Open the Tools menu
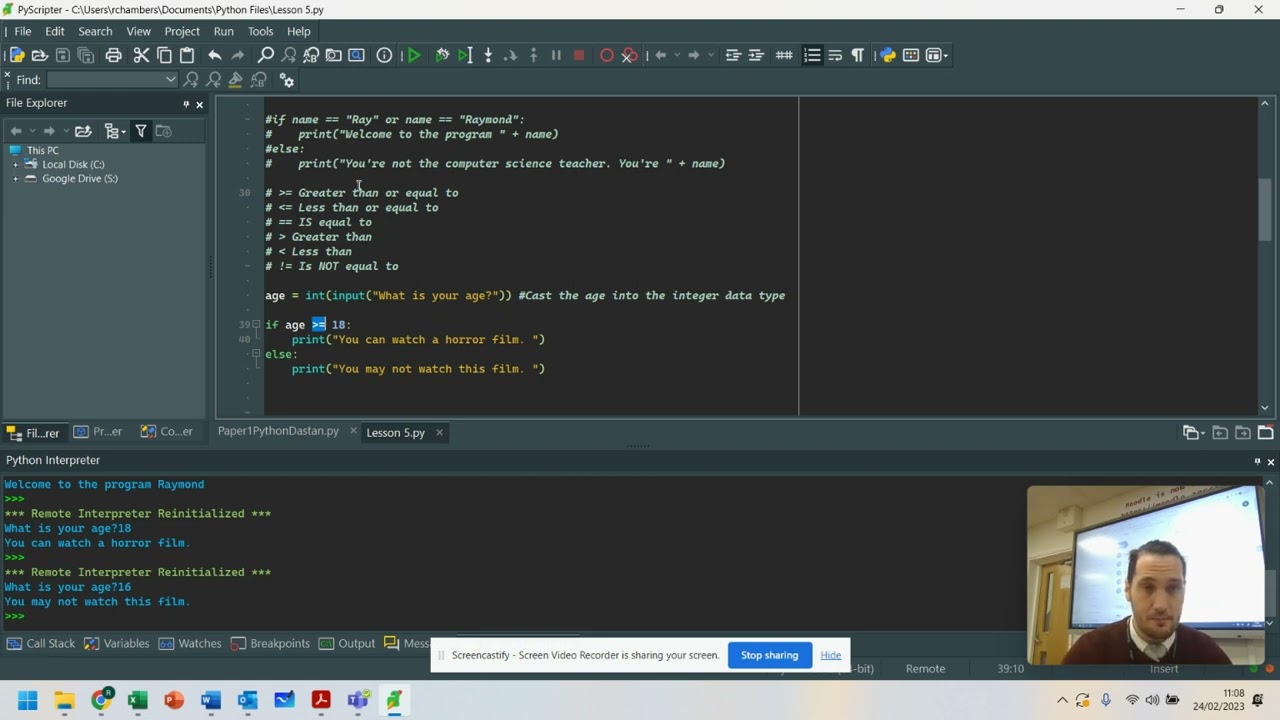The height and width of the screenshot is (720, 1280). 260,31
